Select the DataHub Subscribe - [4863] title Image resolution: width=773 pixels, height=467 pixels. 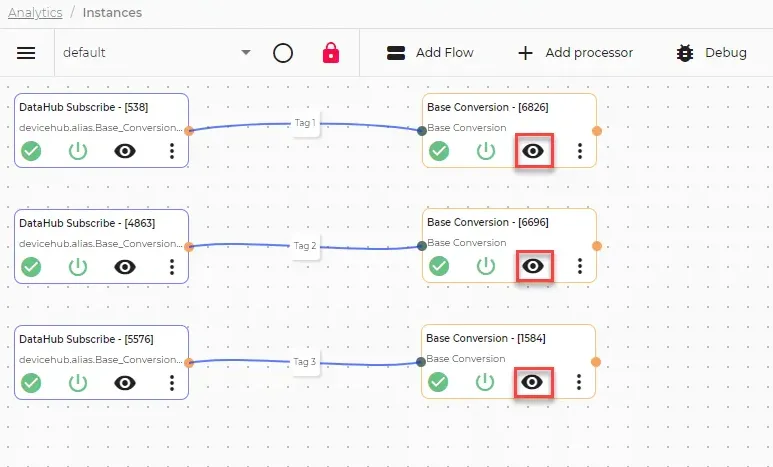tap(87, 223)
